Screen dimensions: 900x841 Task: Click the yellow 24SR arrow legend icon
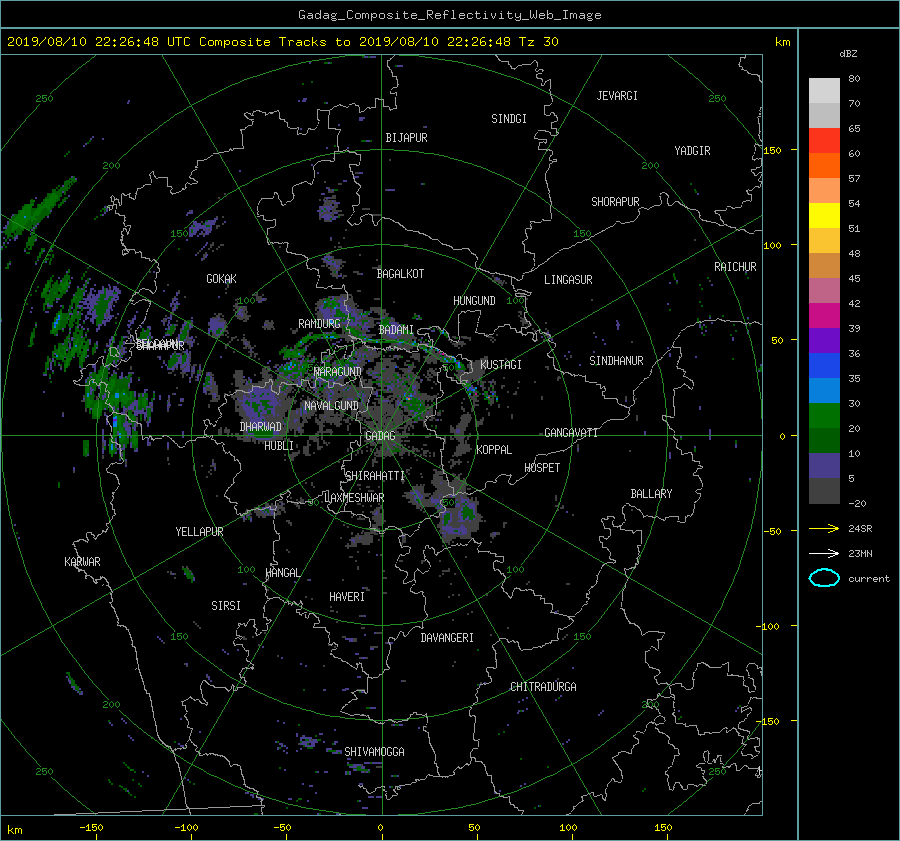pos(824,528)
